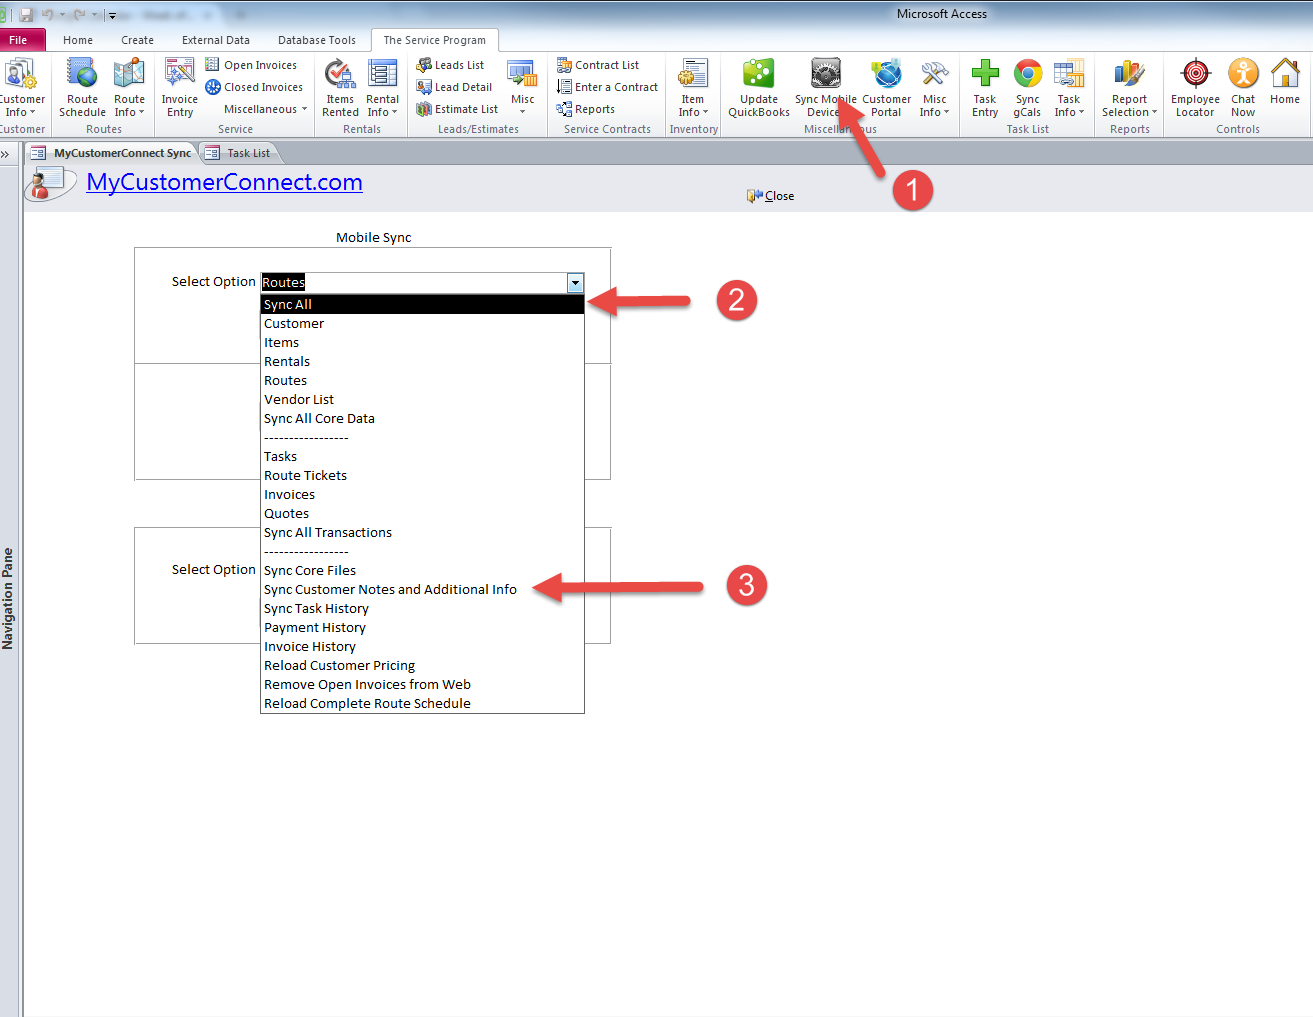Choose Invoices in the dropdown list

(422, 494)
